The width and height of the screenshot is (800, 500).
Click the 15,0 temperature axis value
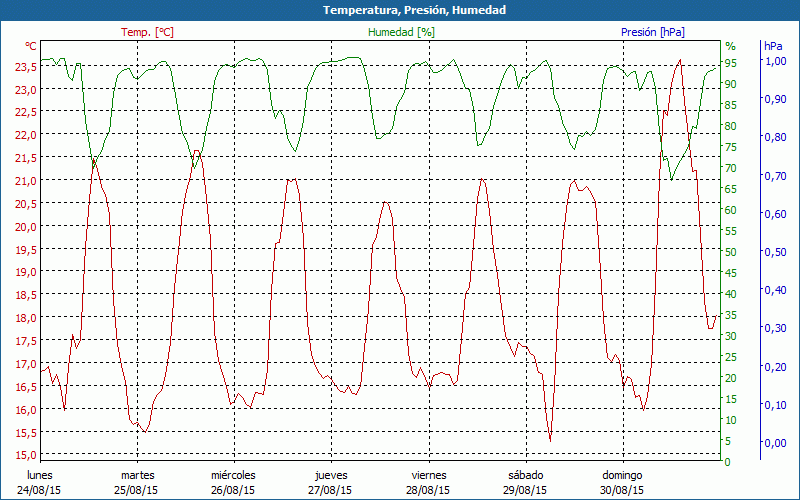point(27,455)
